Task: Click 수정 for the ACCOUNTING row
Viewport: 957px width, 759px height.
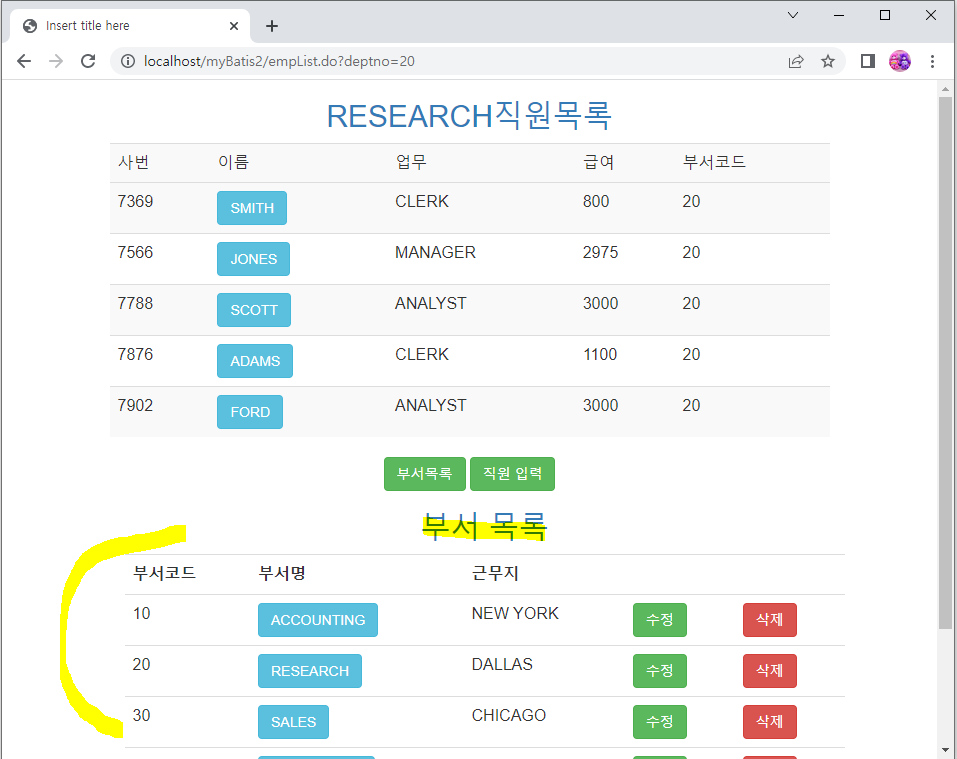Action: coord(660,620)
